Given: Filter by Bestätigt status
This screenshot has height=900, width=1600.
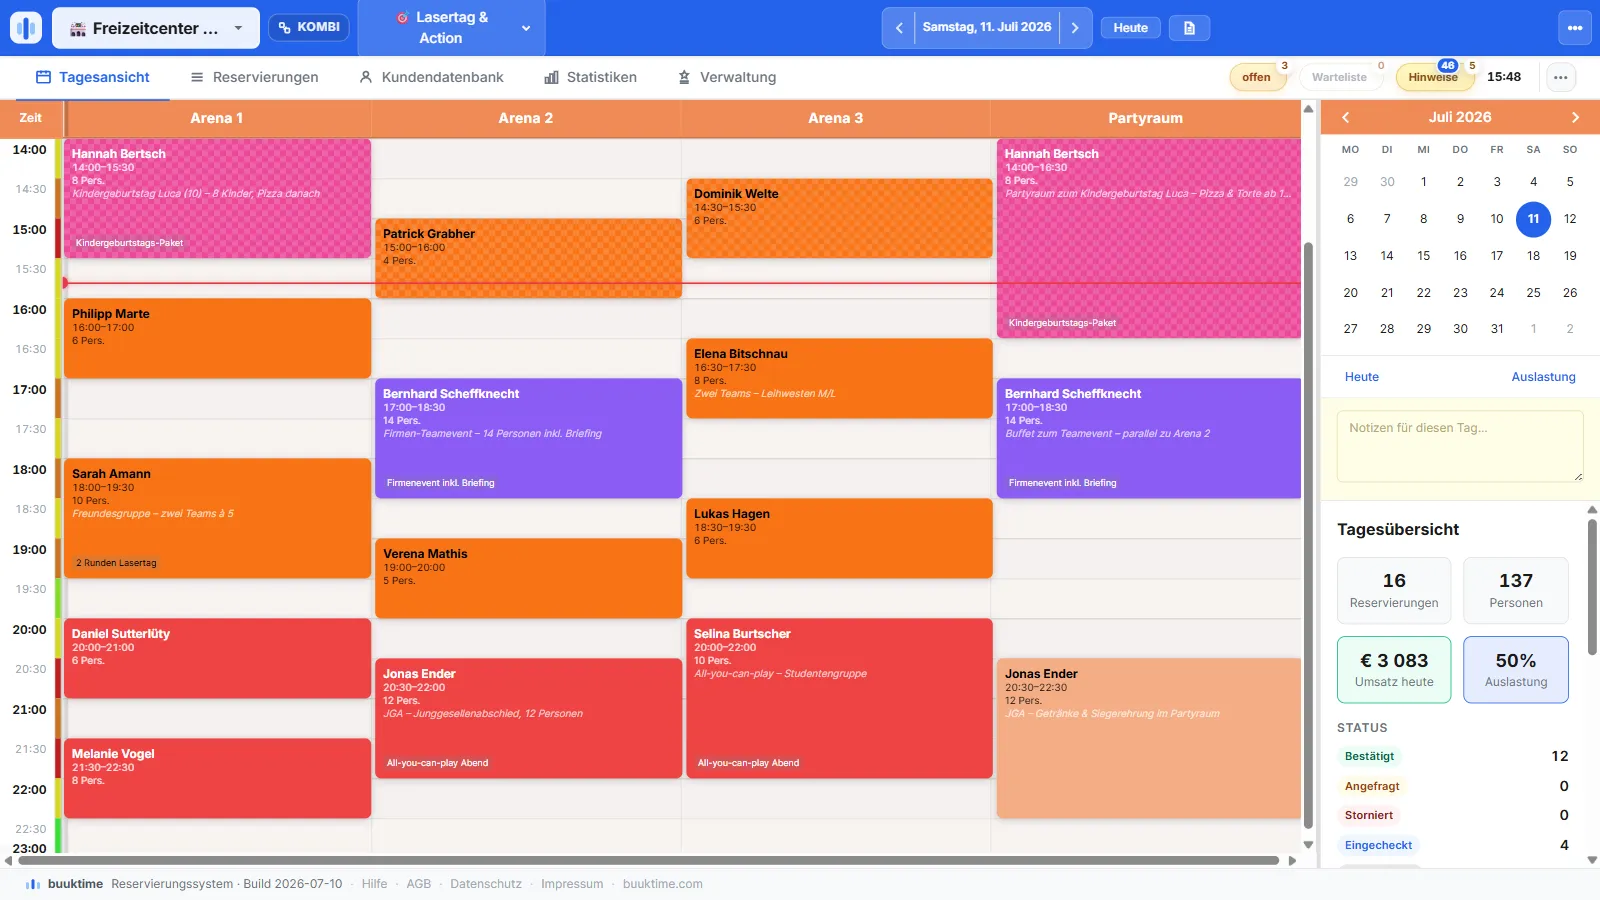Looking at the screenshot, I should click(x=1369, y=756).
